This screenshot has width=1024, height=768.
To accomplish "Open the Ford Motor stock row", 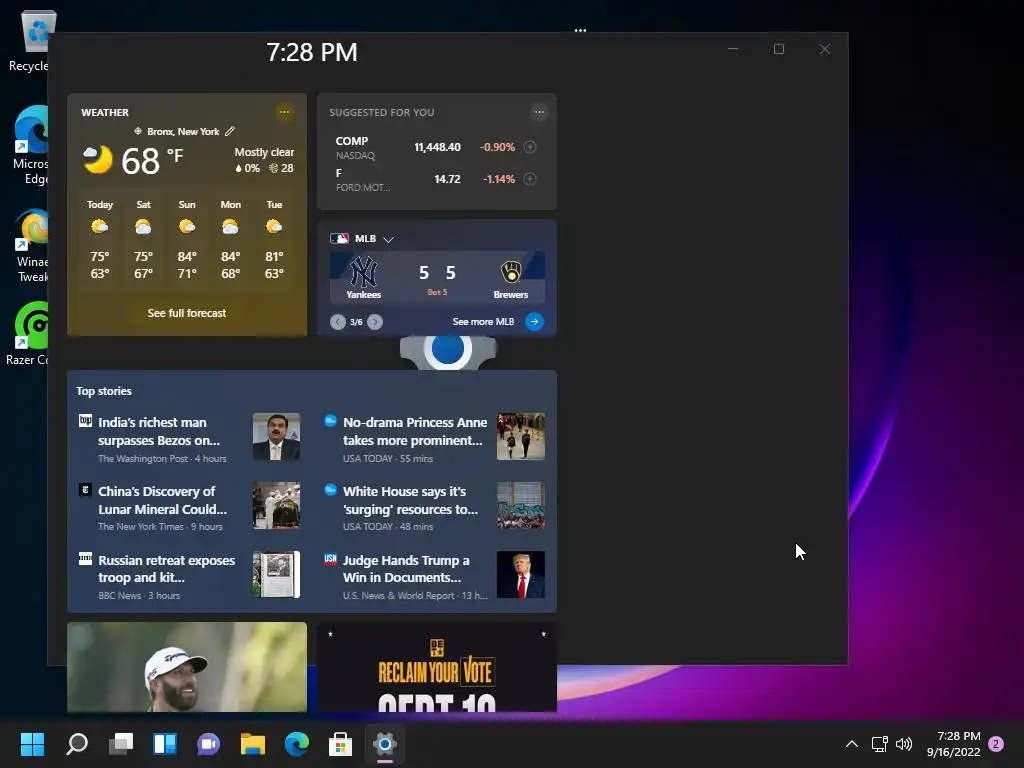I will click(436, 180).
